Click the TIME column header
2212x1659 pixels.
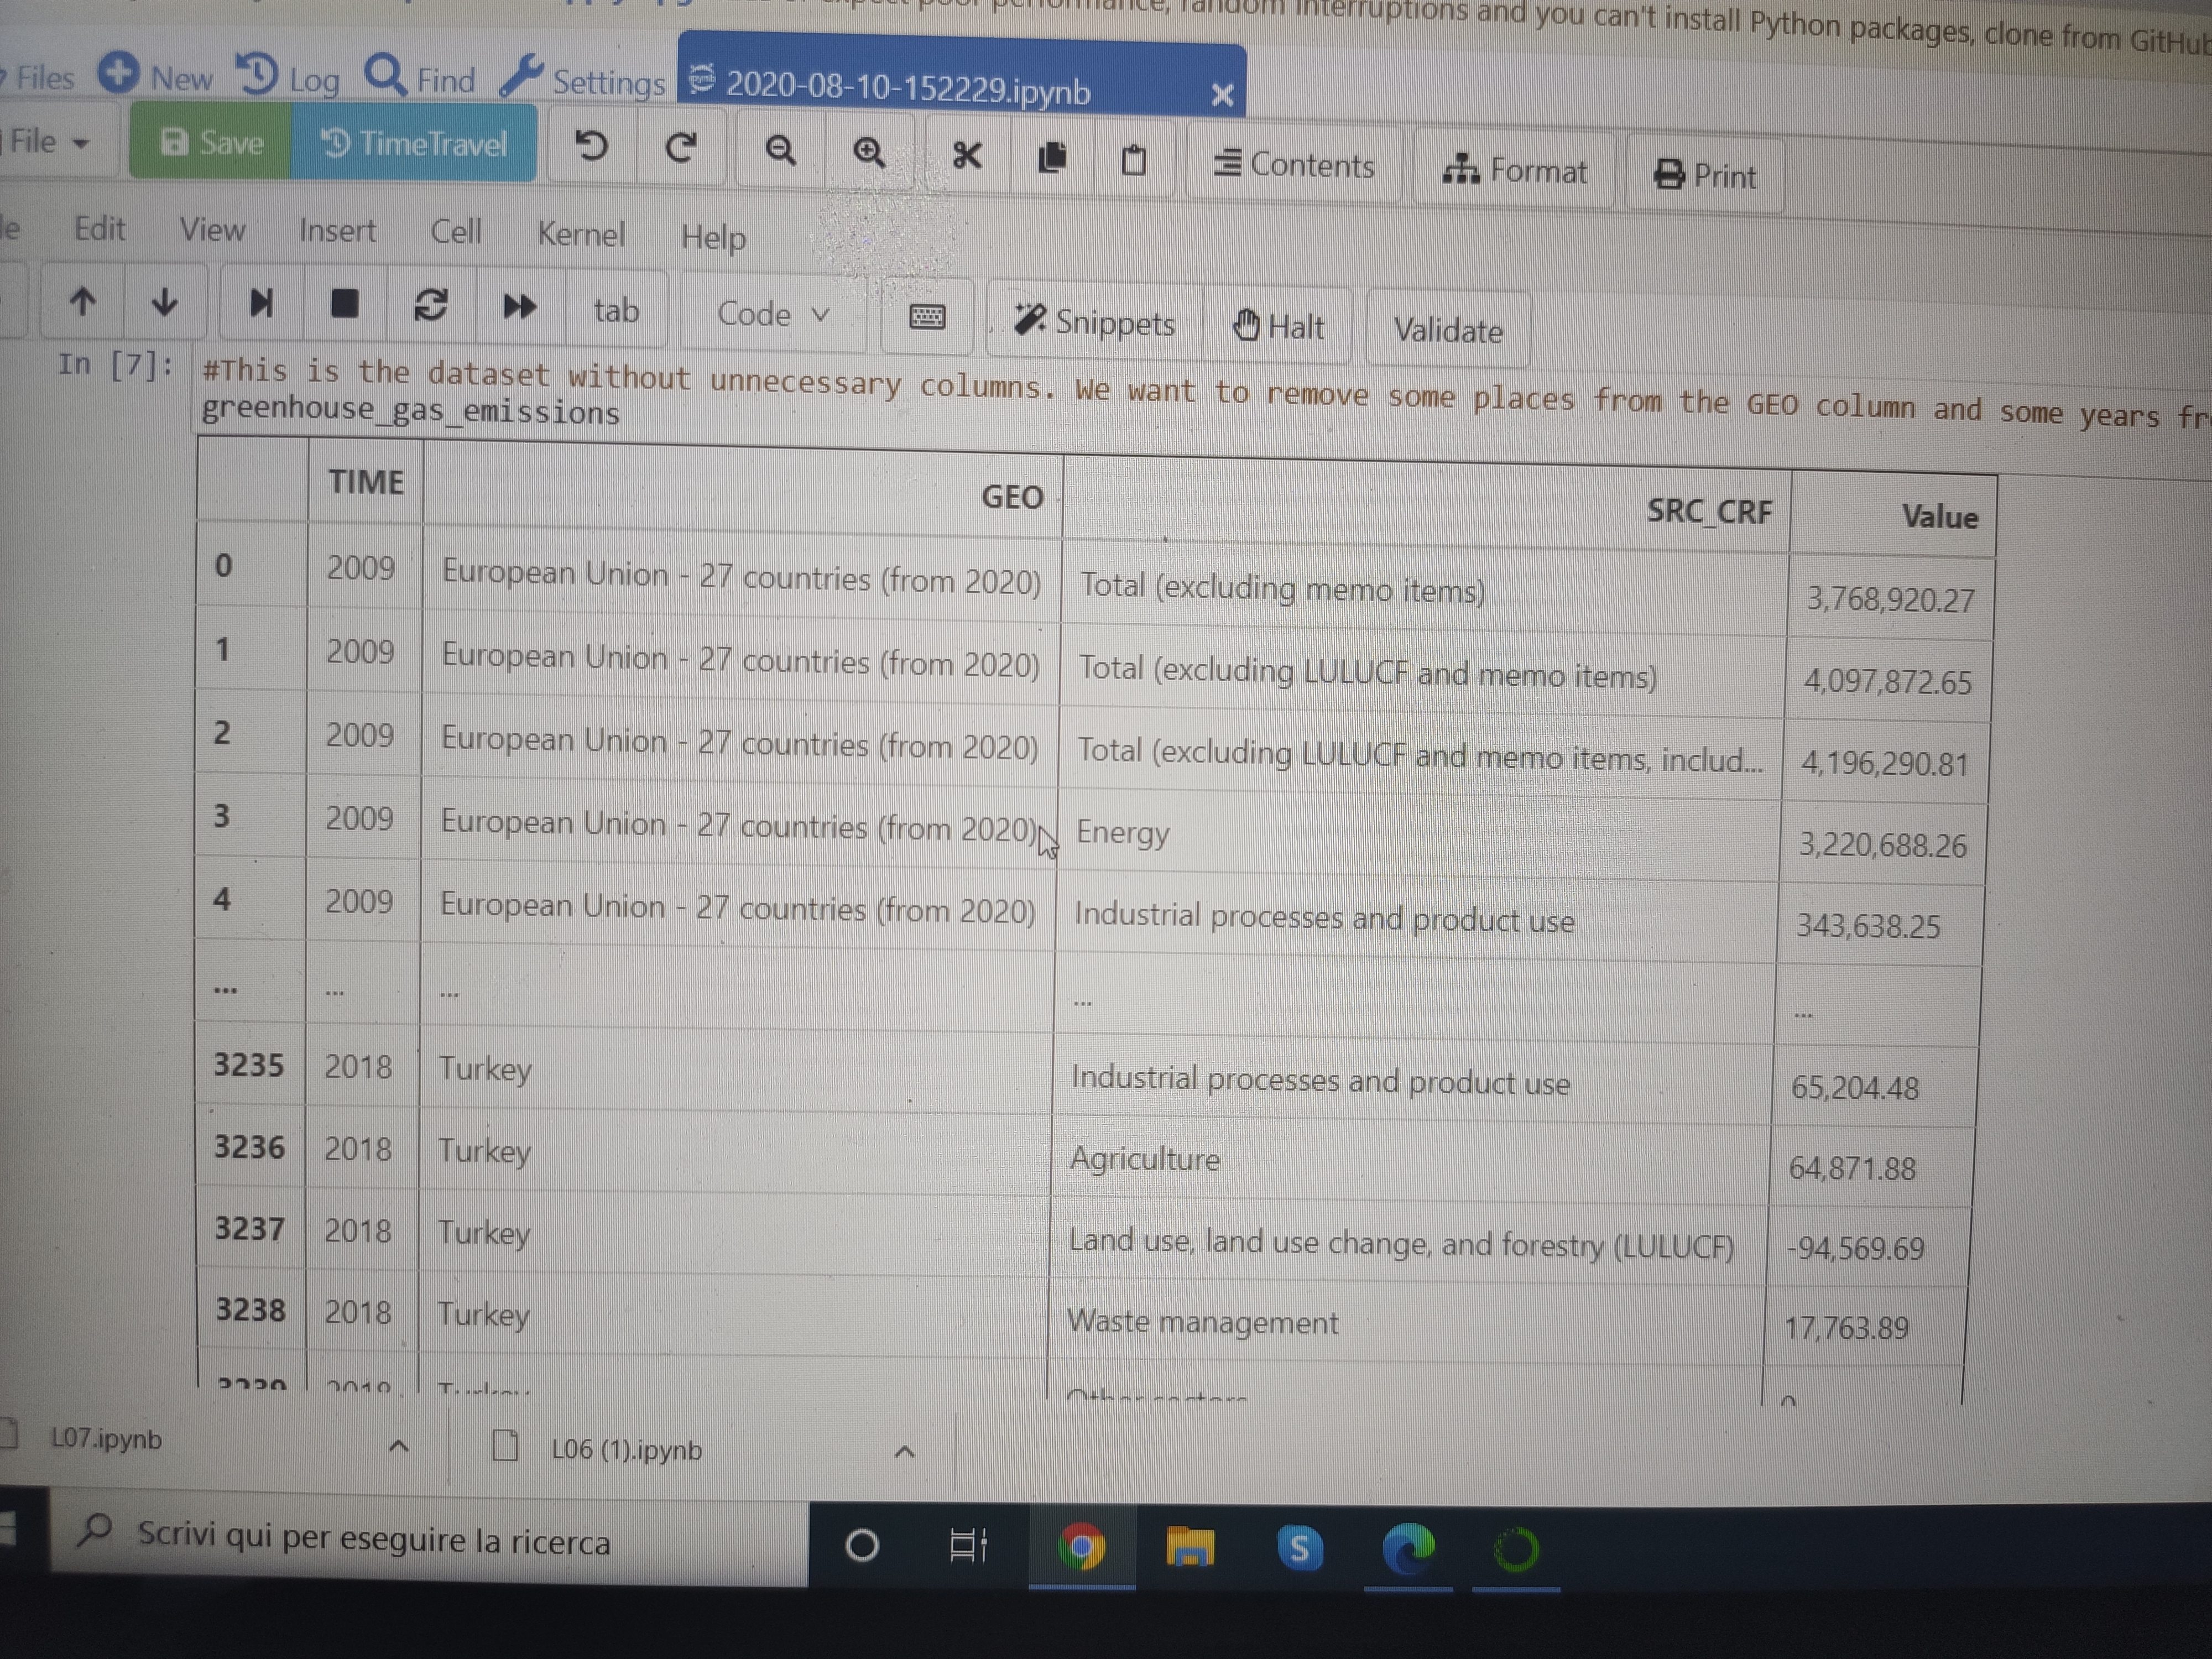[x=366, y=482]
